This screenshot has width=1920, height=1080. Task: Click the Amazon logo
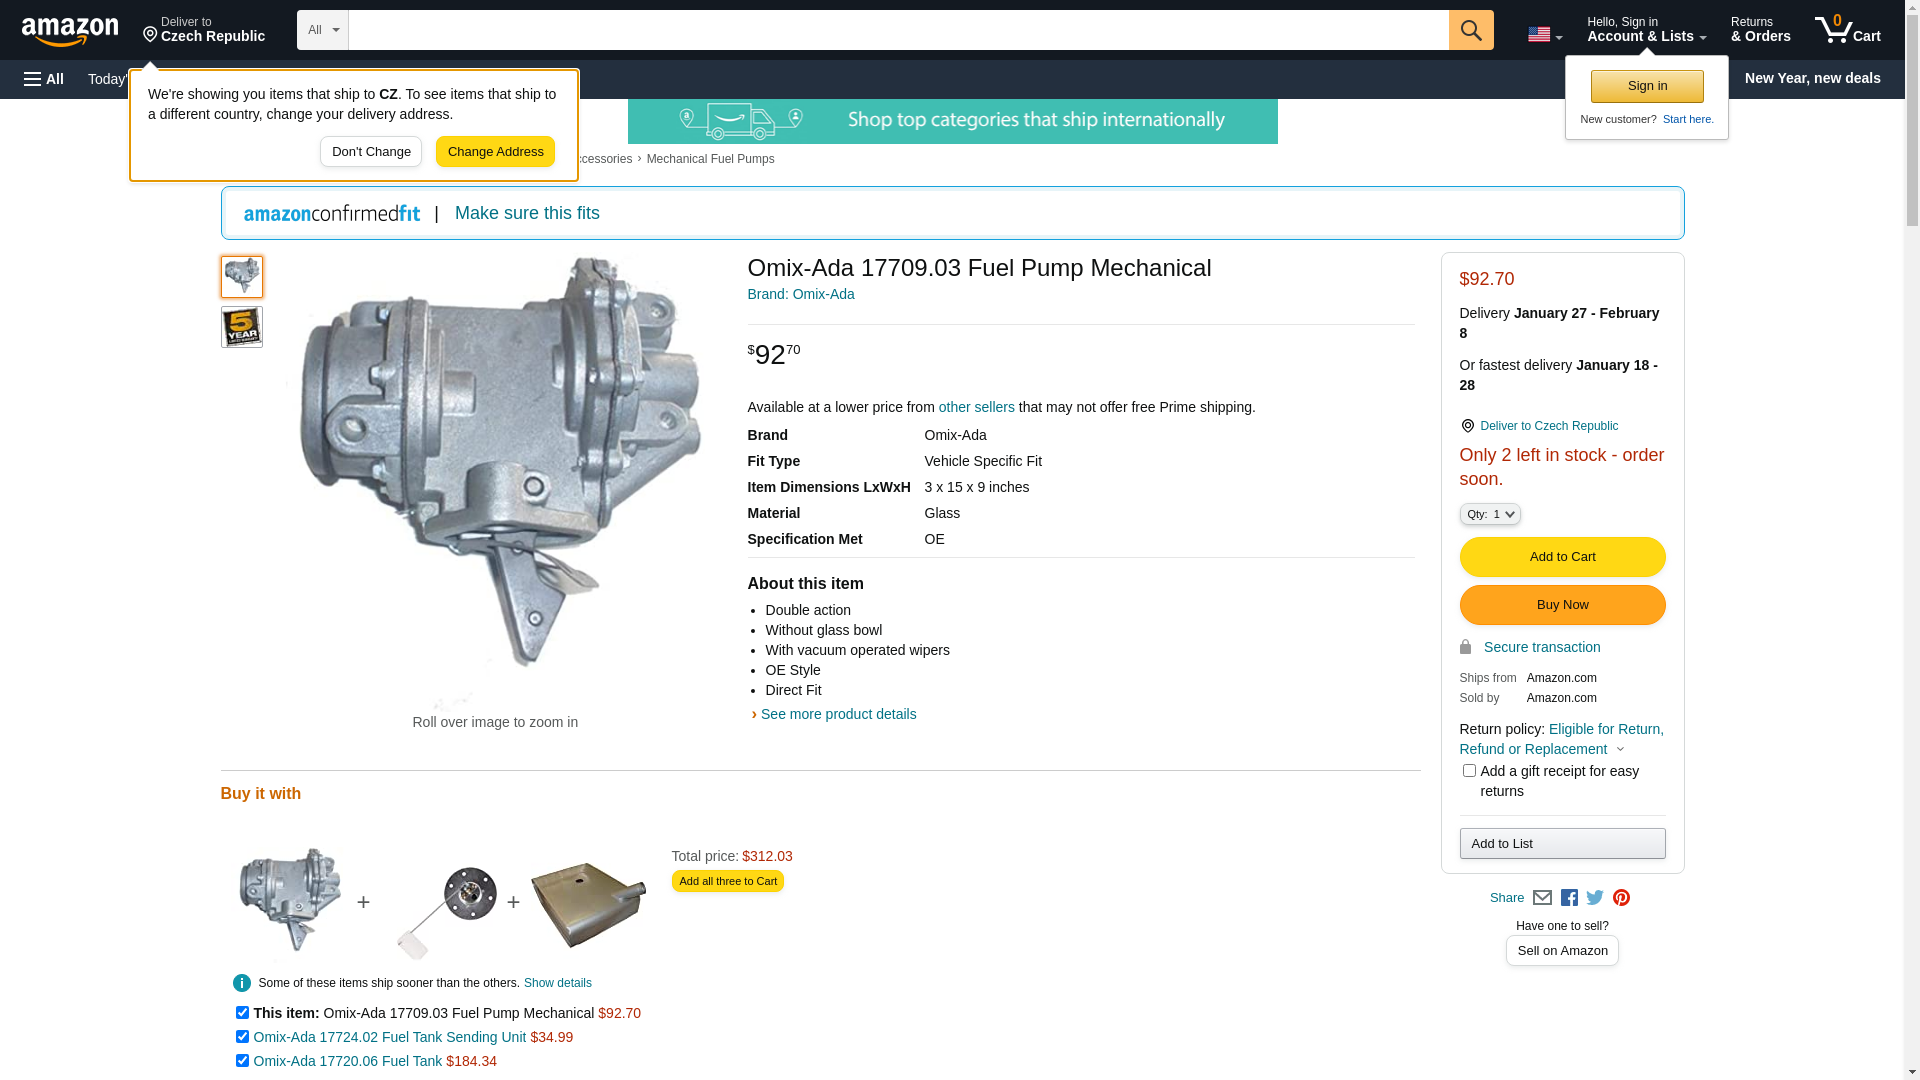point(70,31)
